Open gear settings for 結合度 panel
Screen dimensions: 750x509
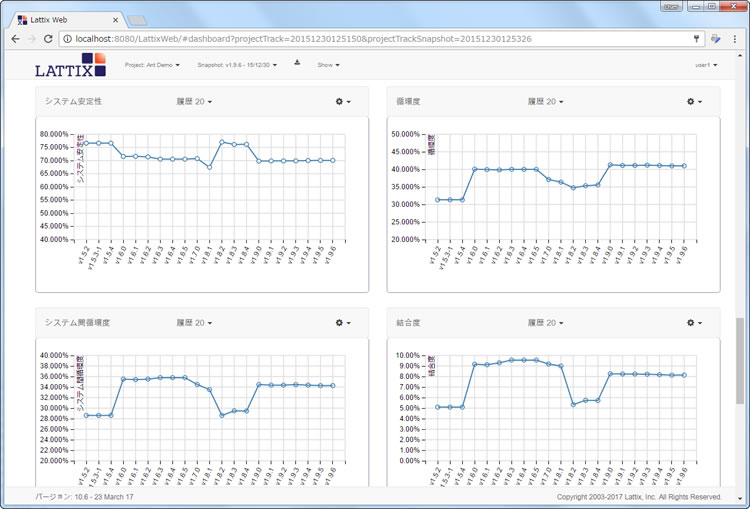point(694,323)
